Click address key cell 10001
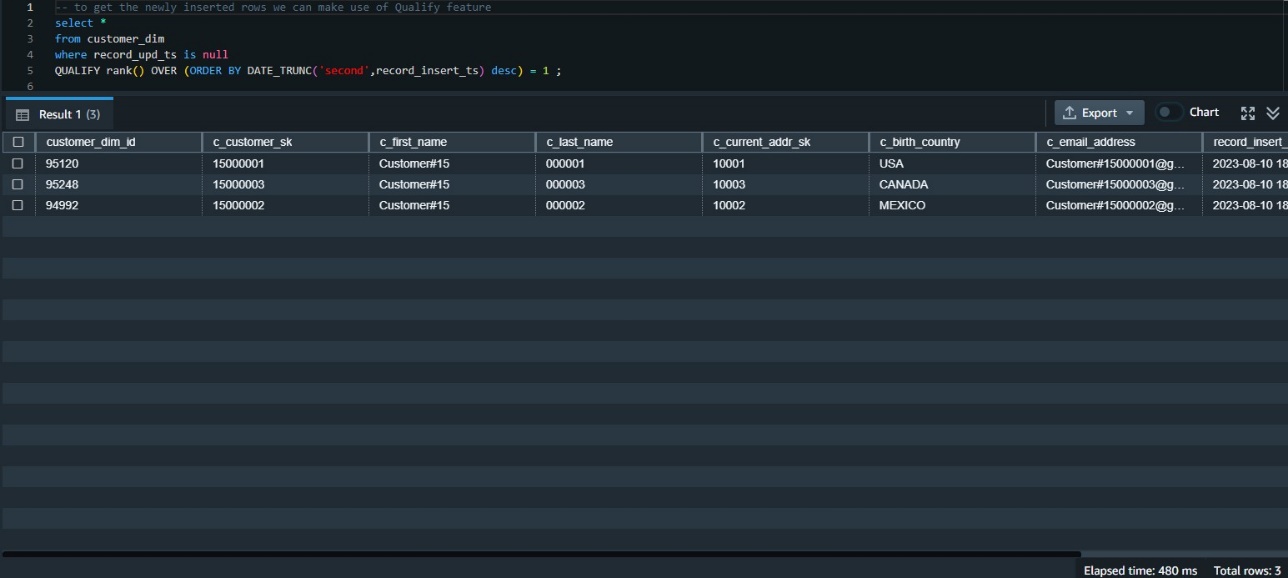Viewport: 1288px width, 578px height. 785,163
